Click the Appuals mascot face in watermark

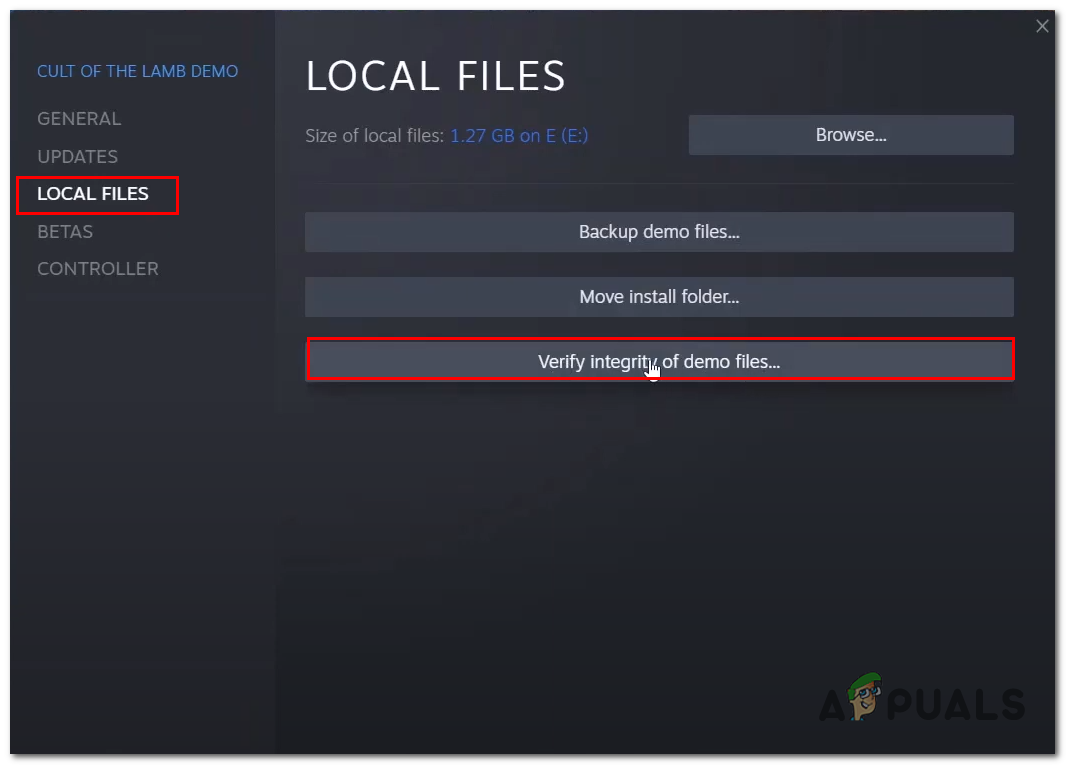[865, 696]
